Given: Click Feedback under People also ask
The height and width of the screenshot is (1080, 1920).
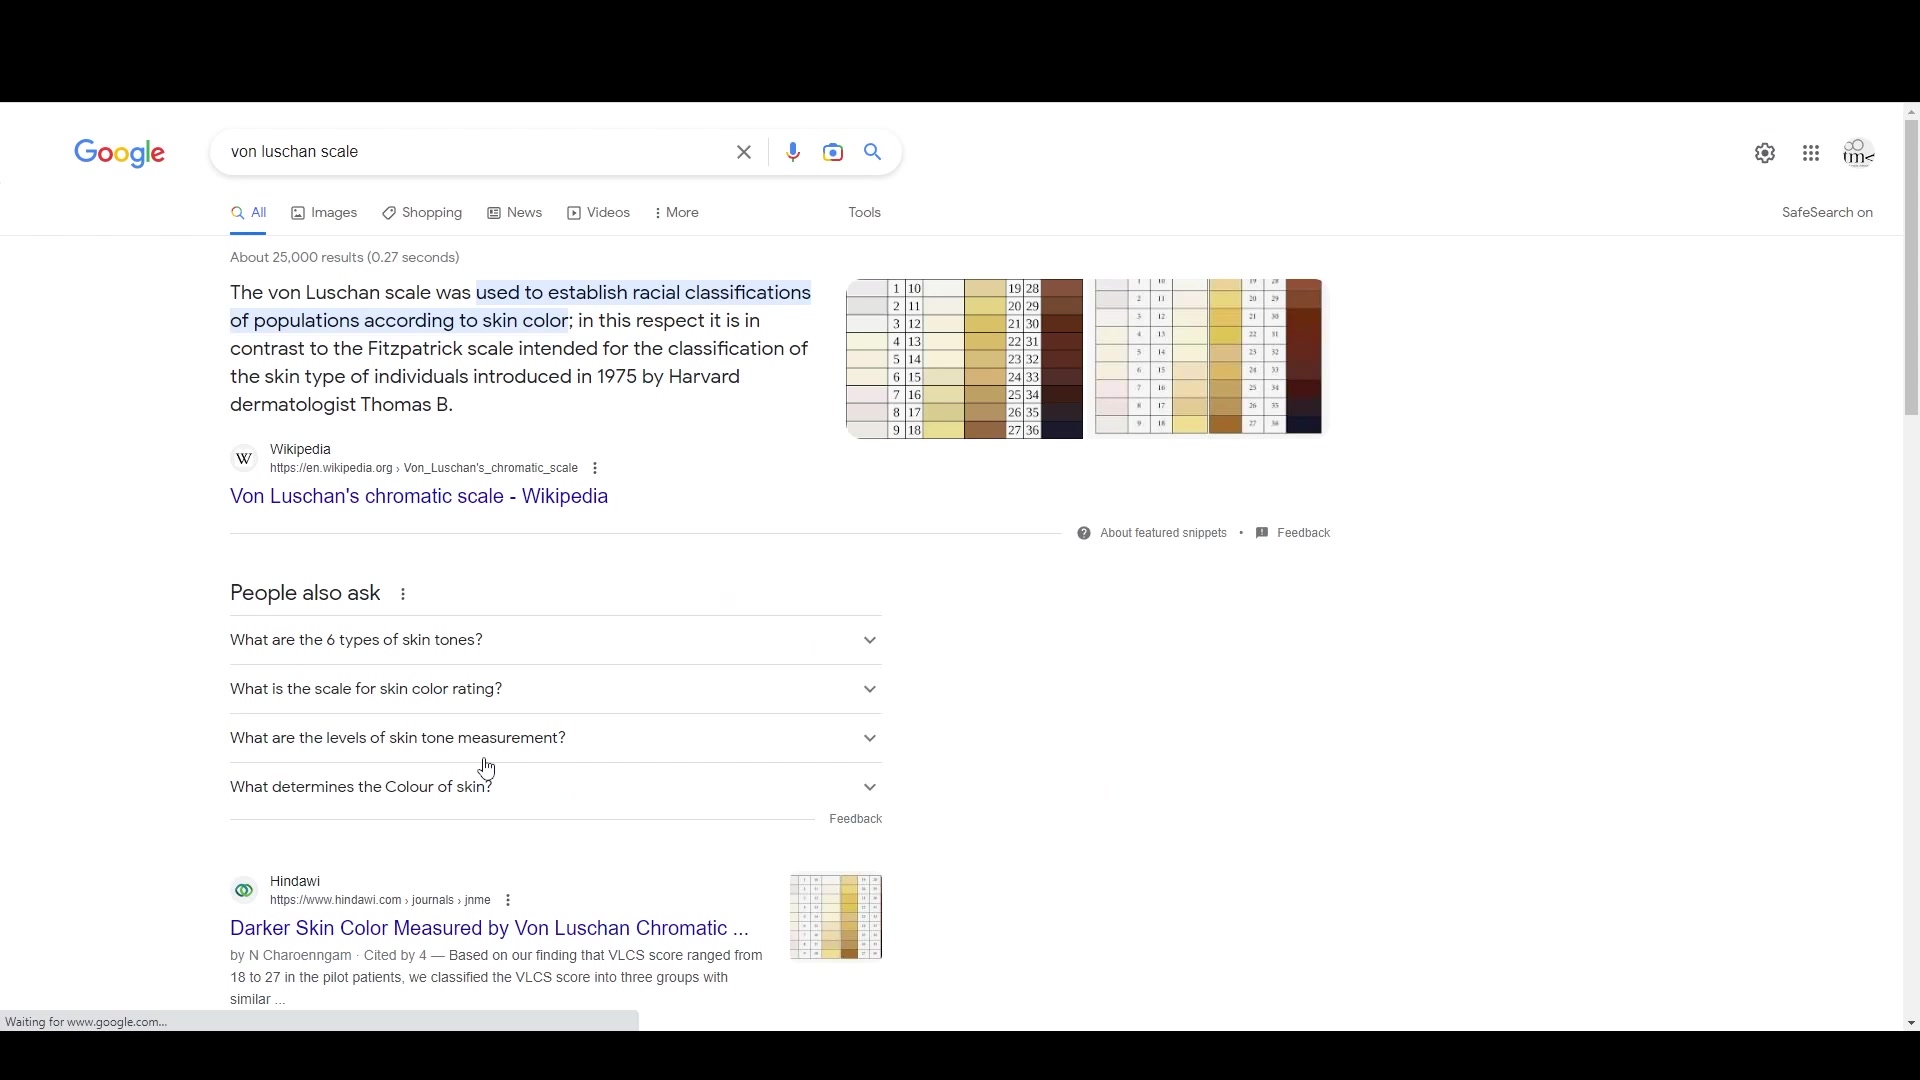Looking at the screenshot, I should (855, 819).
